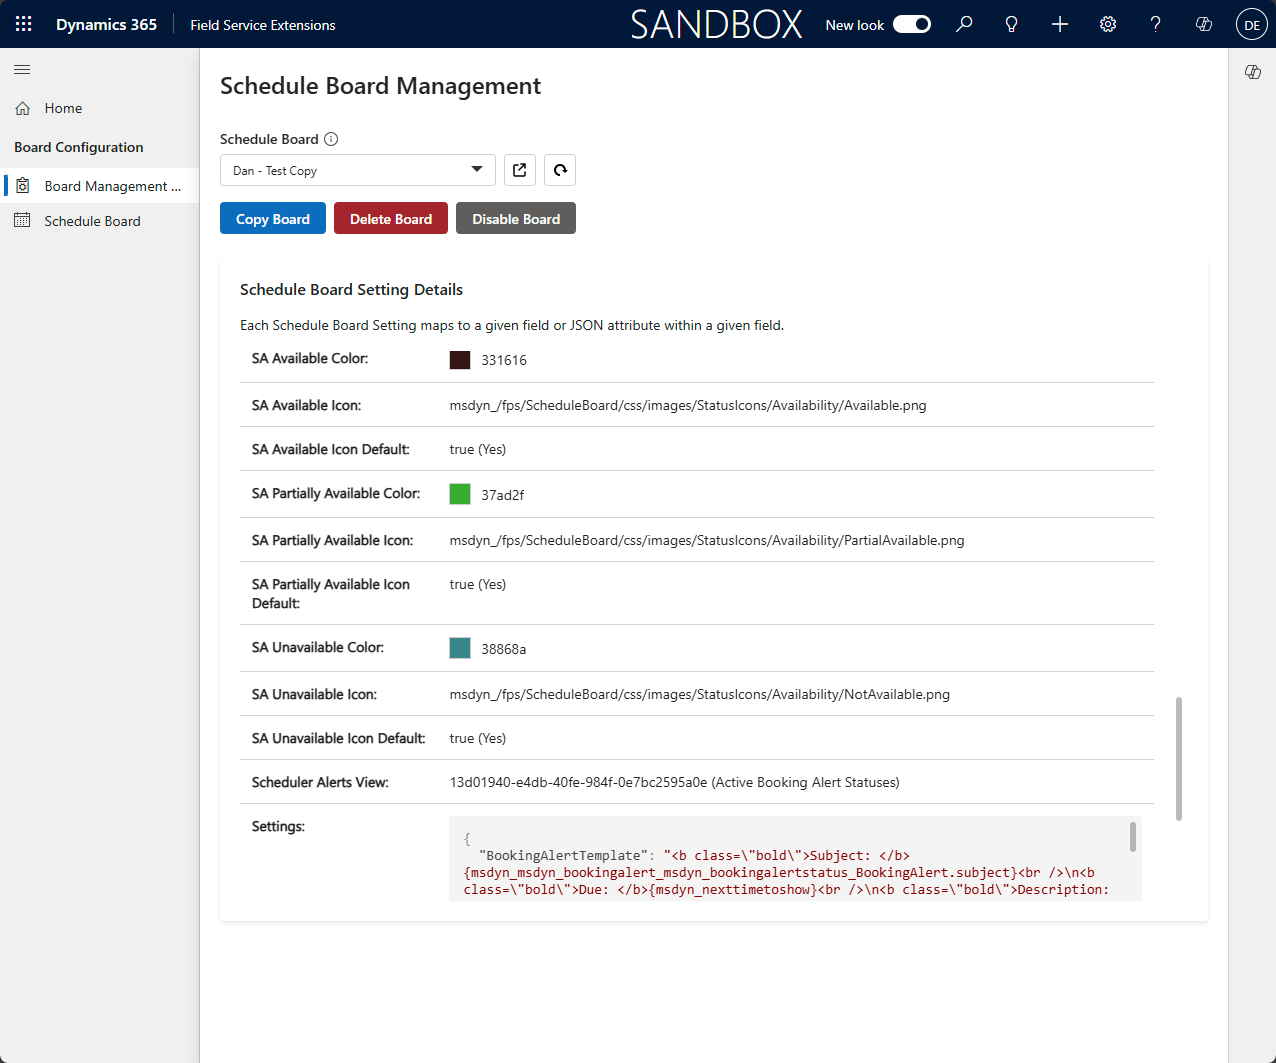Viewport: 1276px width, 1063px height.
Task: Open the app launcher waffle icon
Action: click(x=24, y=24)
